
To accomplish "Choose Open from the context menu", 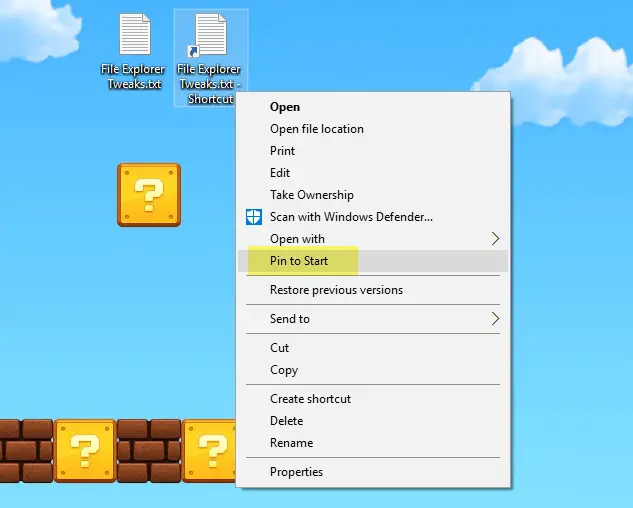I will tap(373, 107).
